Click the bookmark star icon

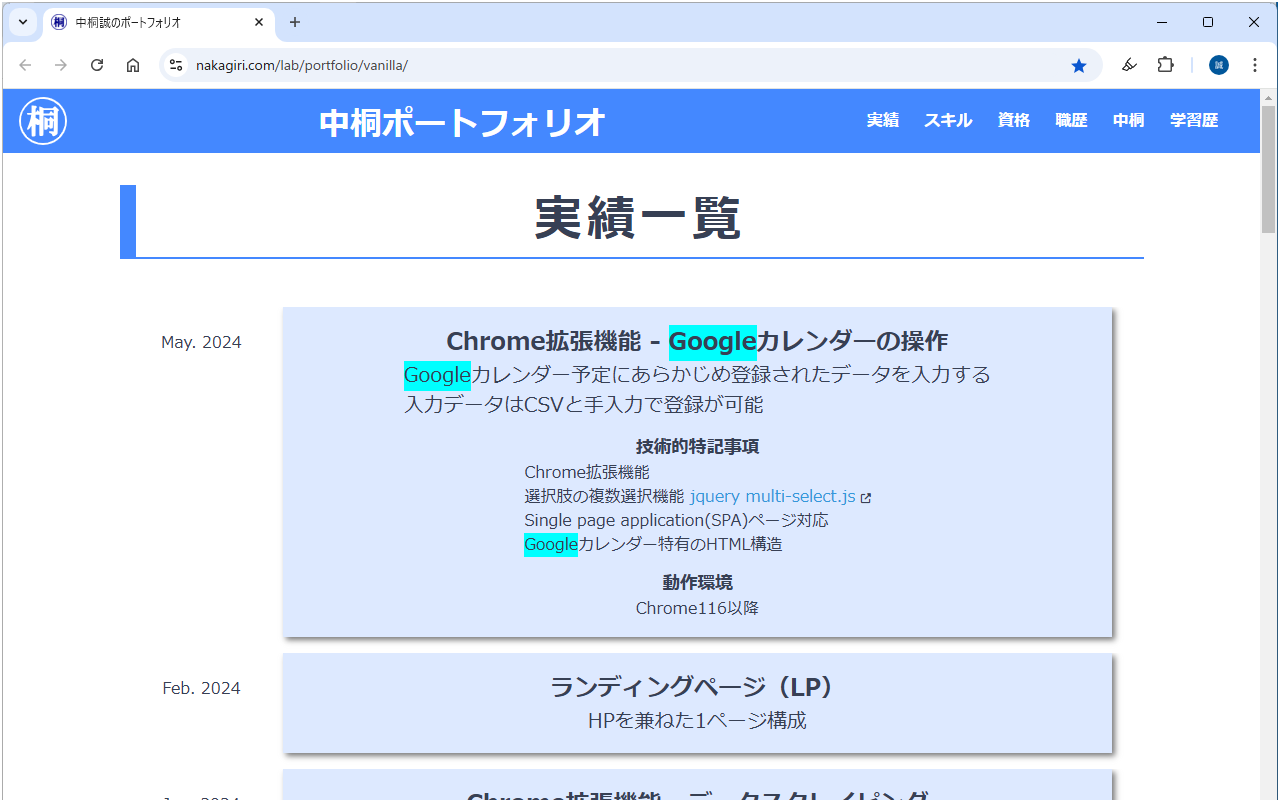click(1079, 65)
